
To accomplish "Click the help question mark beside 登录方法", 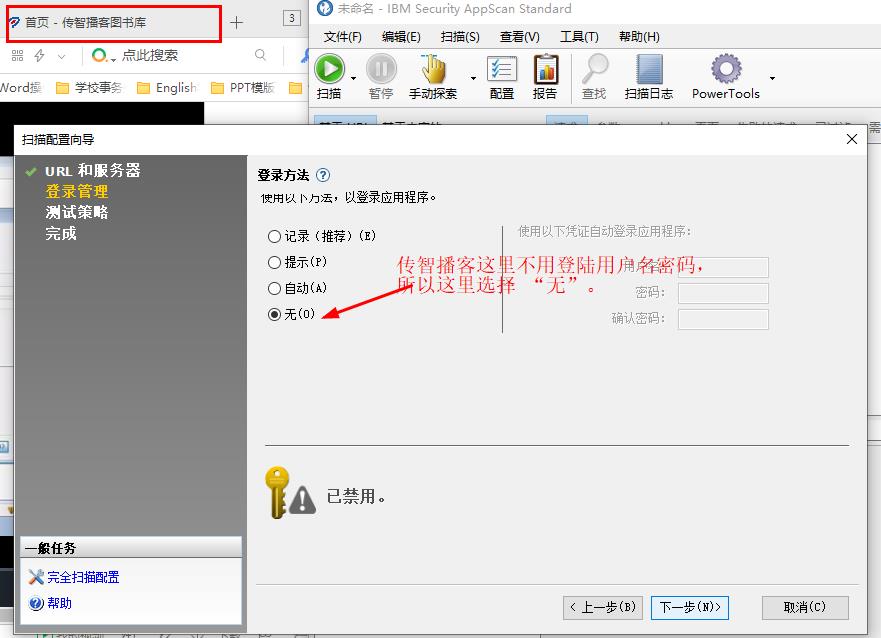I will [x=323, y=175].
